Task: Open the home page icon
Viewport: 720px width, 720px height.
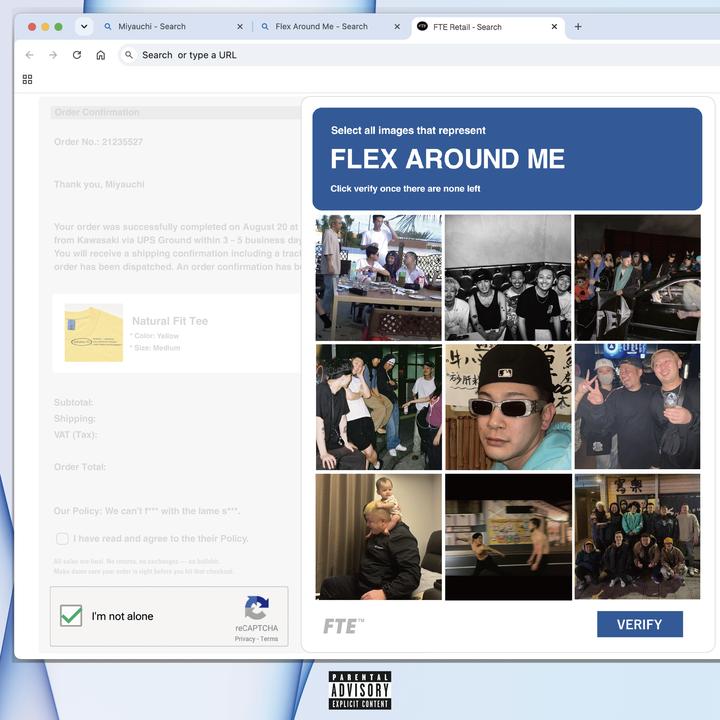Action: 101,55
